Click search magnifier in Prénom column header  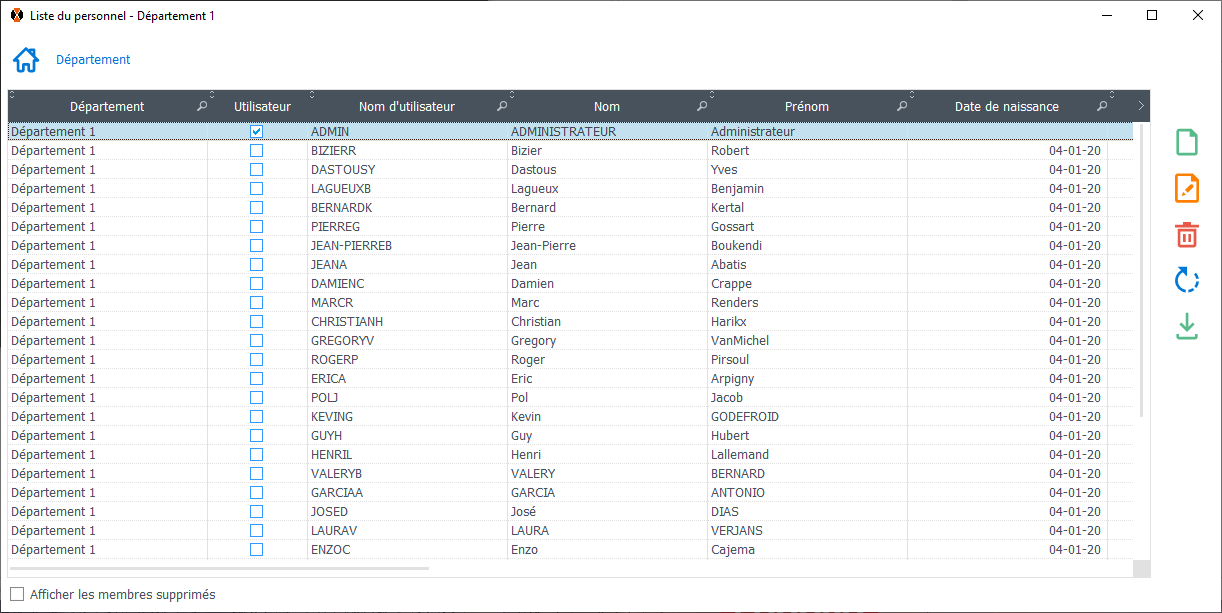[902, 106]
